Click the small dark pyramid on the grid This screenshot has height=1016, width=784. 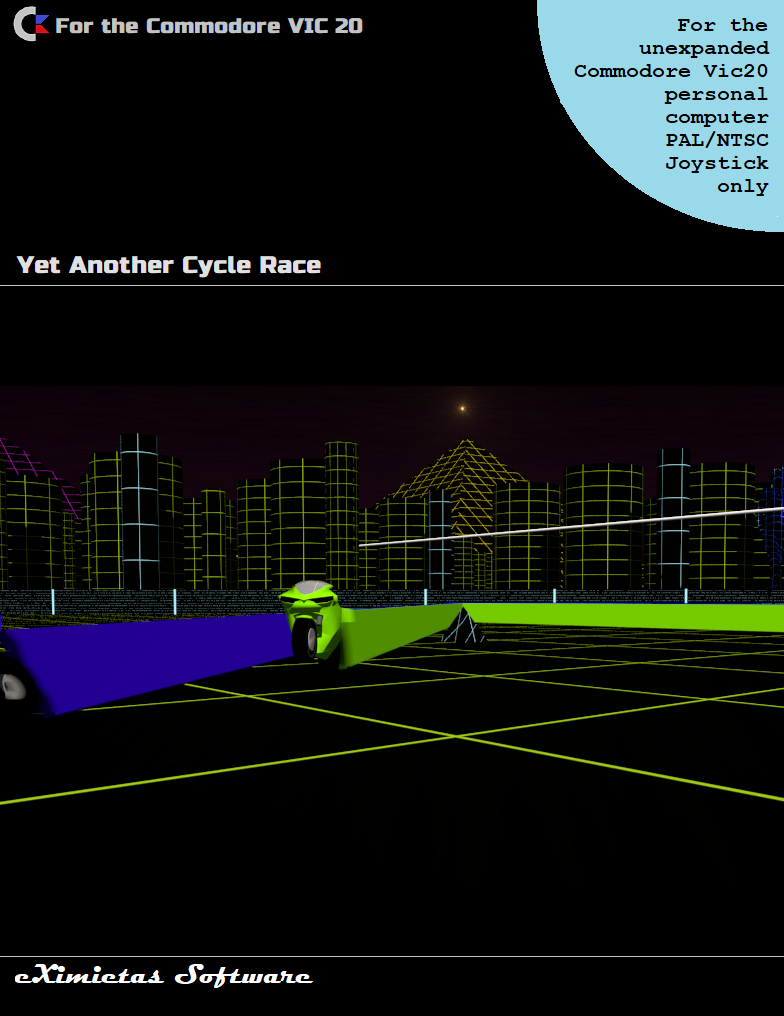click(x=463, y=625)
